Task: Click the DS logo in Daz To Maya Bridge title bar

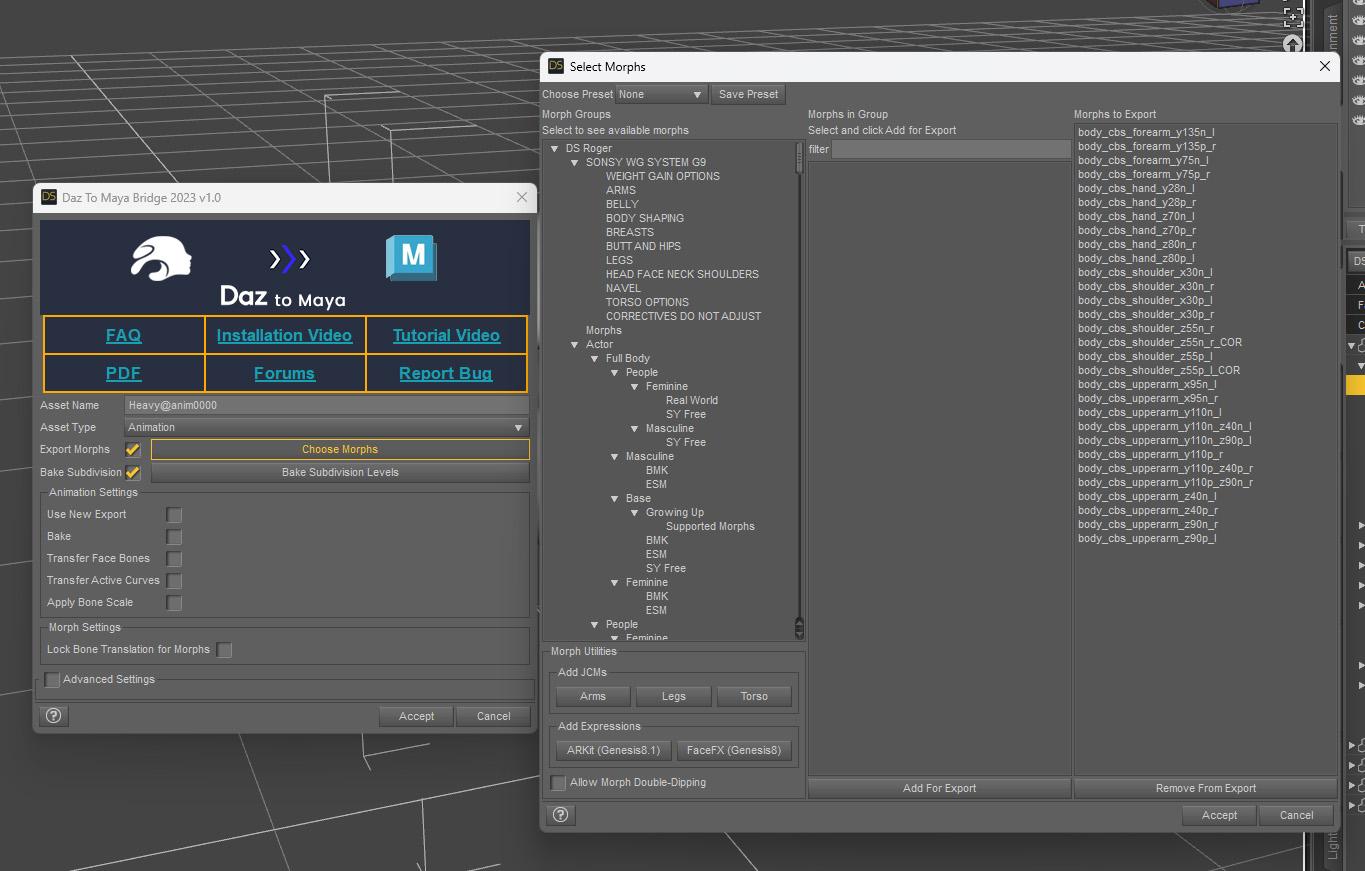Action: click(x=48, y=197)
